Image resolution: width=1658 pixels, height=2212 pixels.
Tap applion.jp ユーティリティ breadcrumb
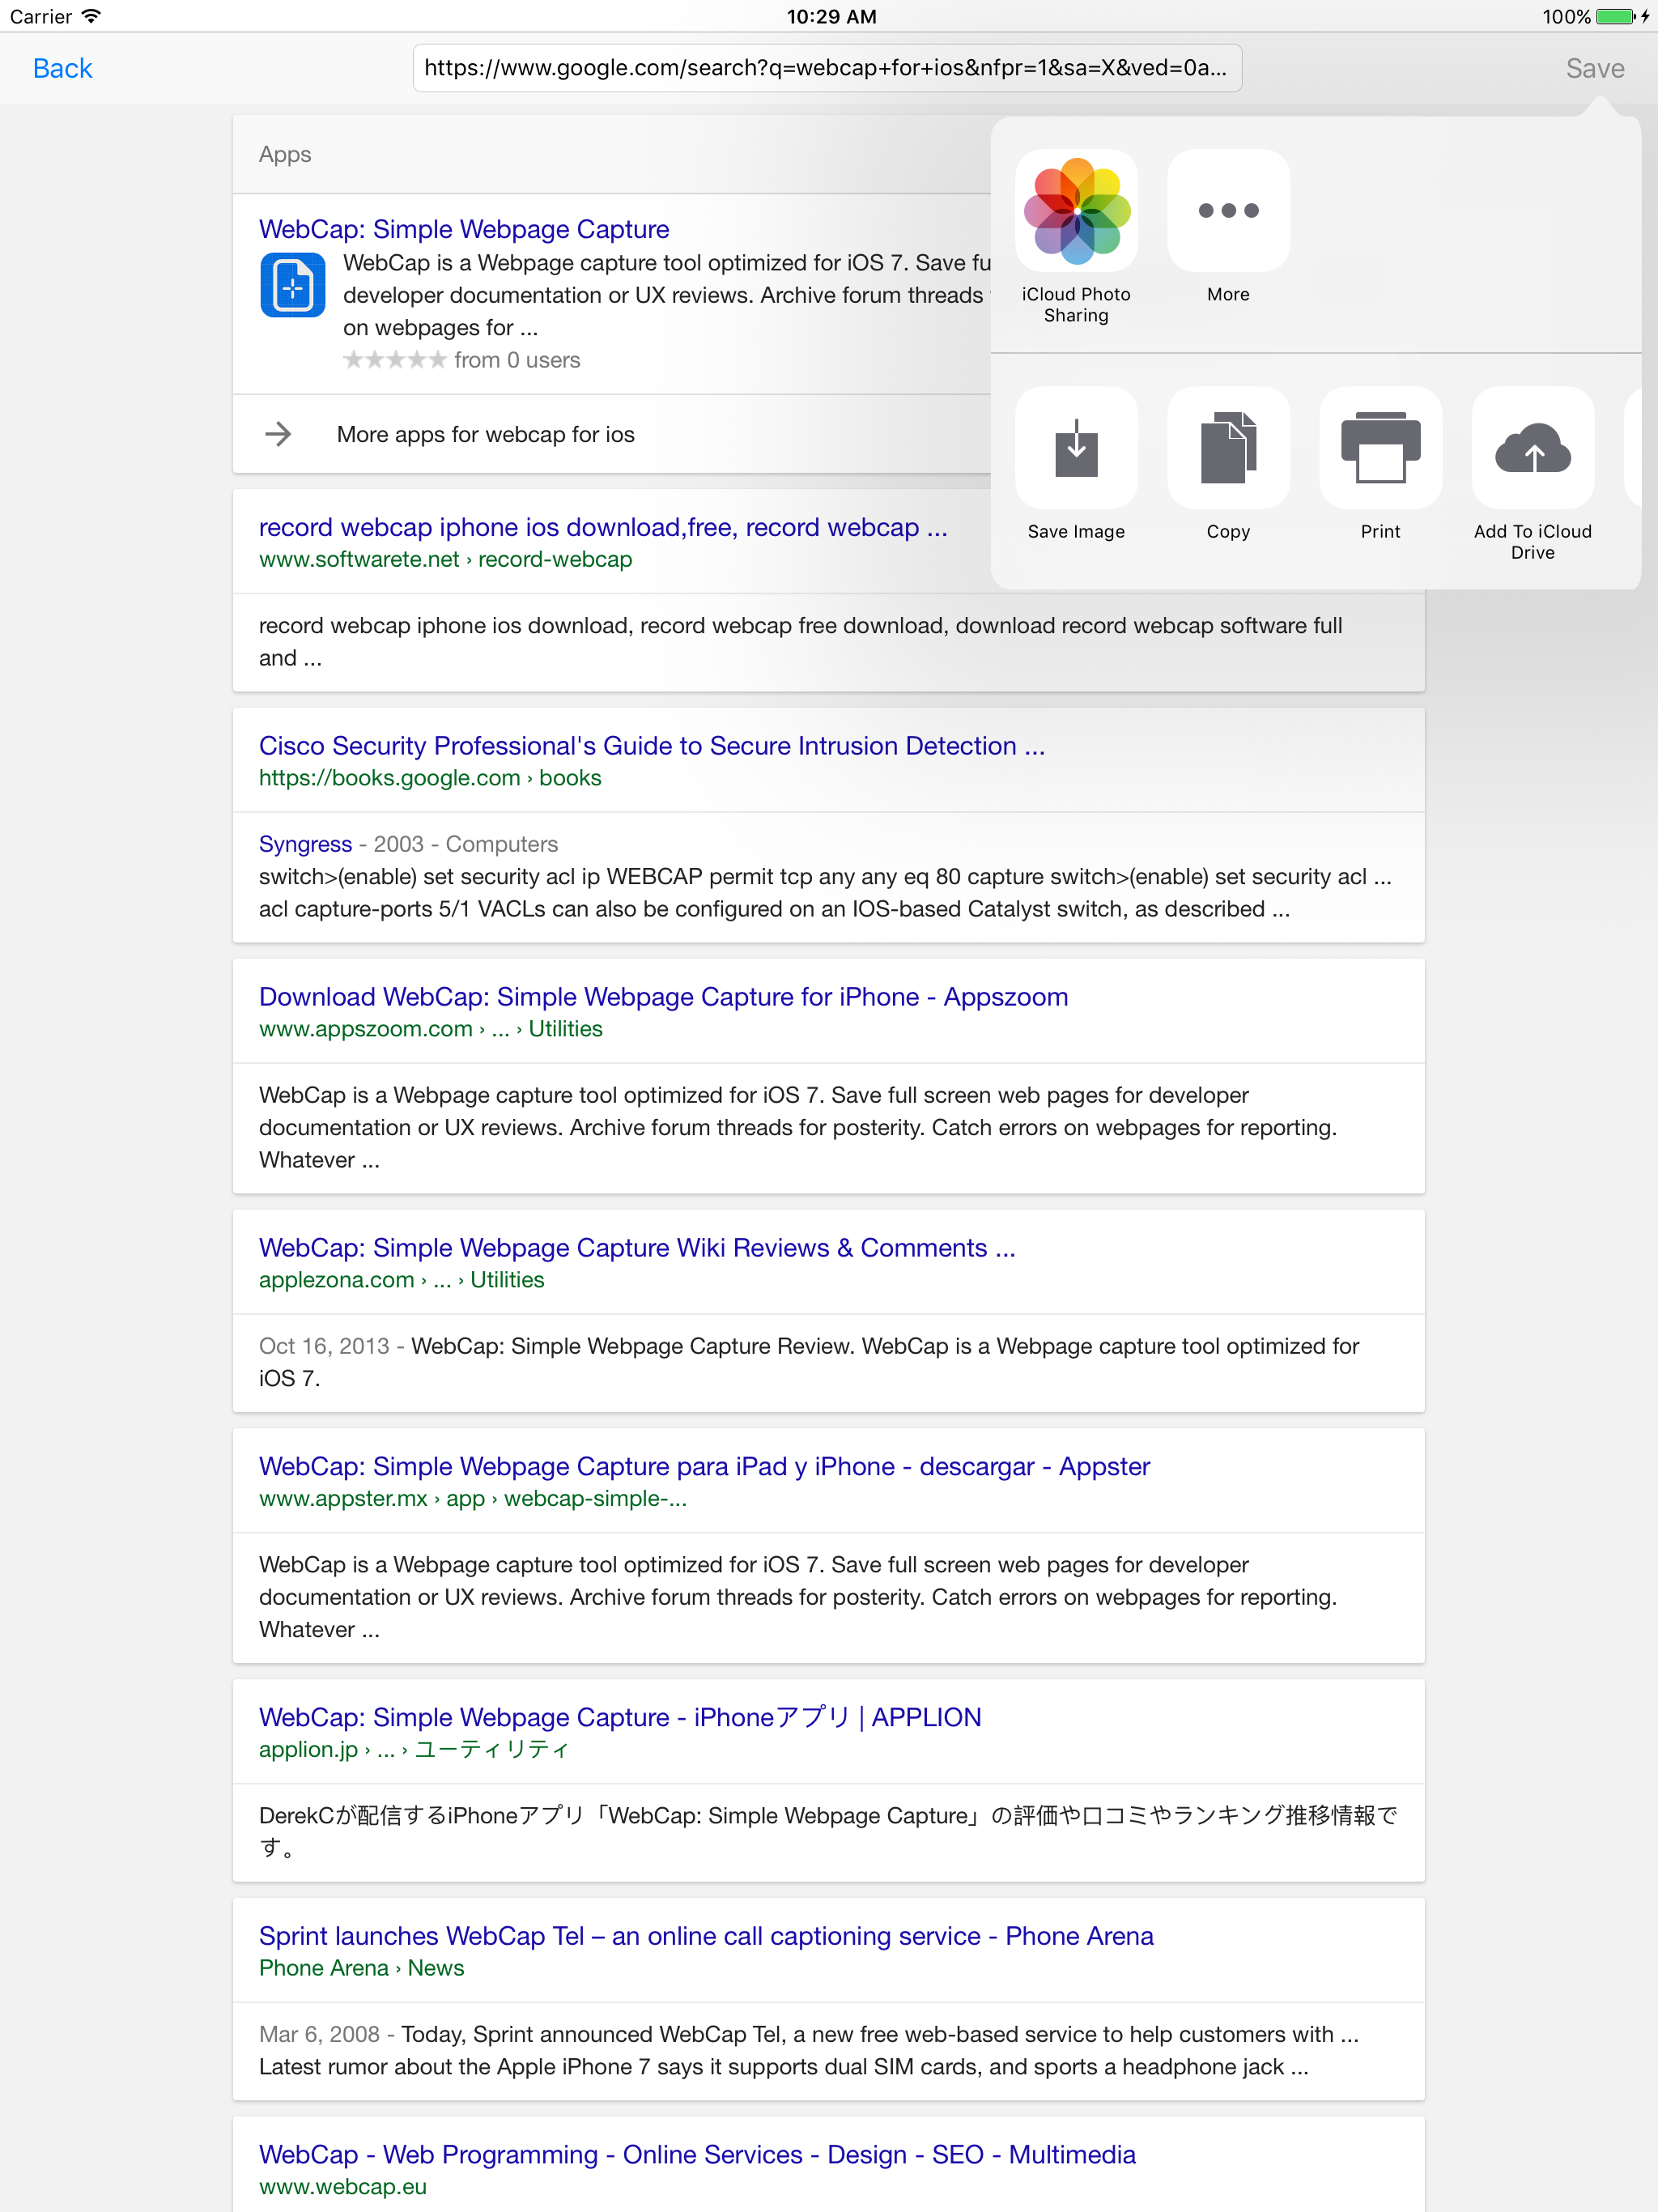(414, 1750)
